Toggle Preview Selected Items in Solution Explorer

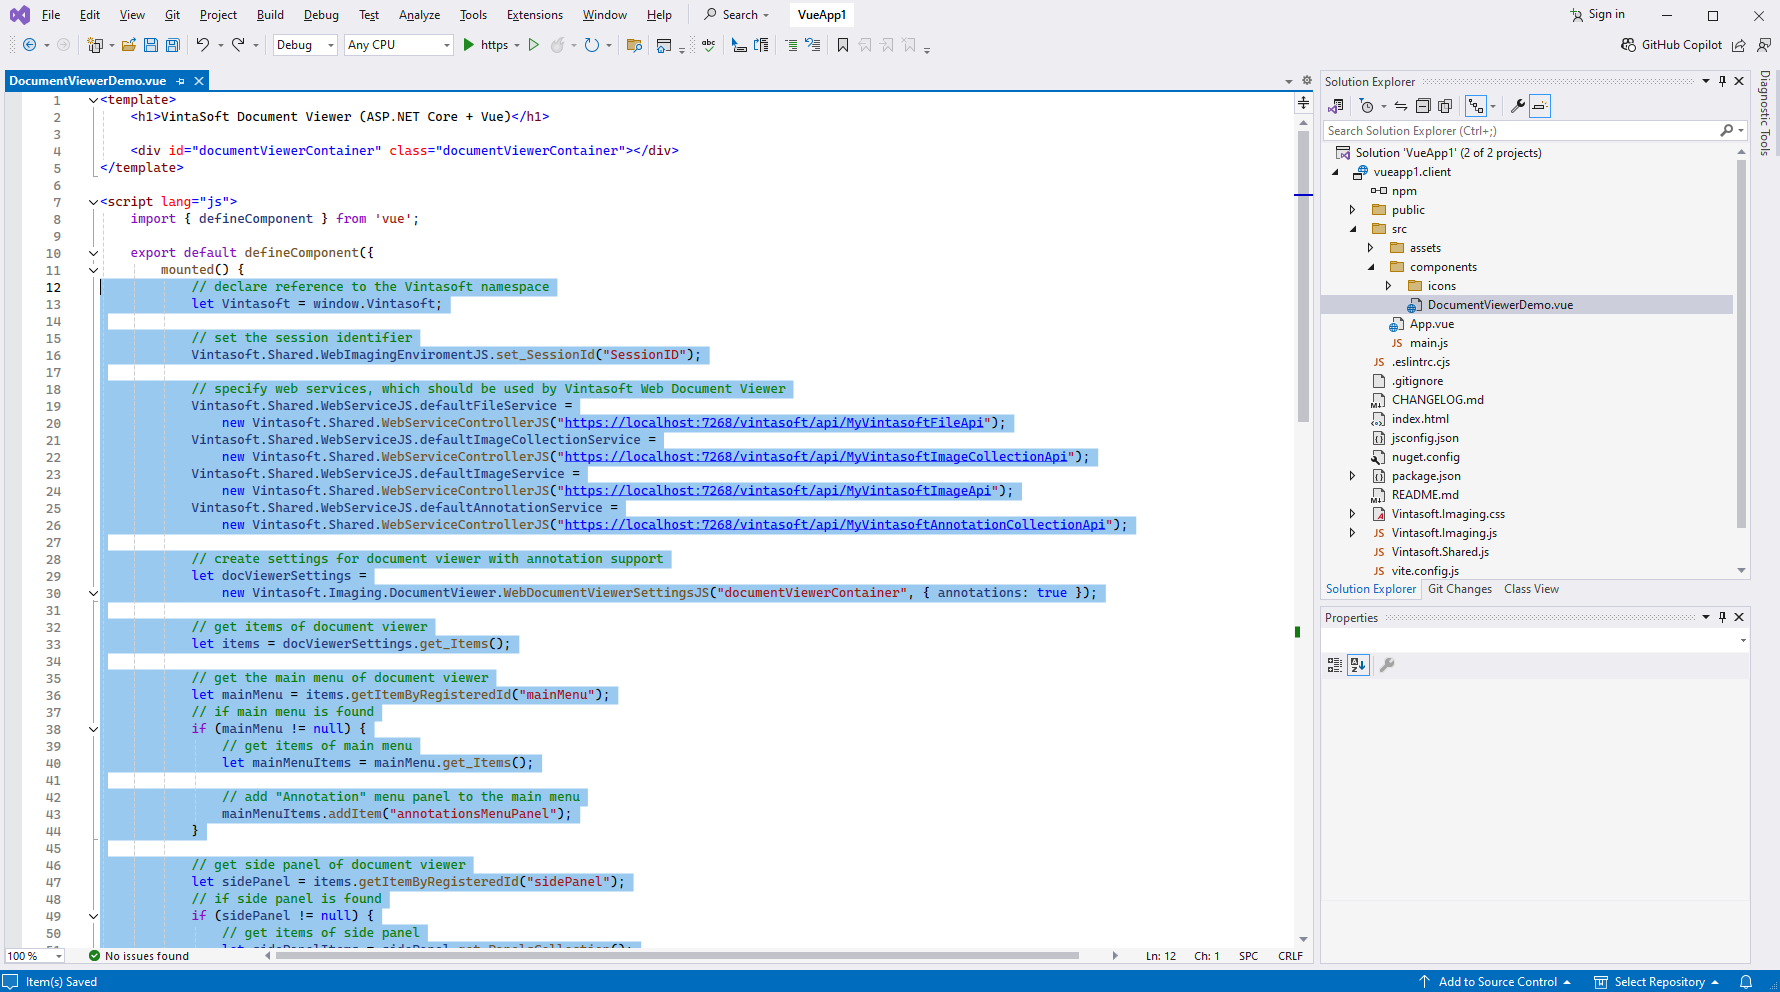pyautogui.click(x=1540, y=106)
